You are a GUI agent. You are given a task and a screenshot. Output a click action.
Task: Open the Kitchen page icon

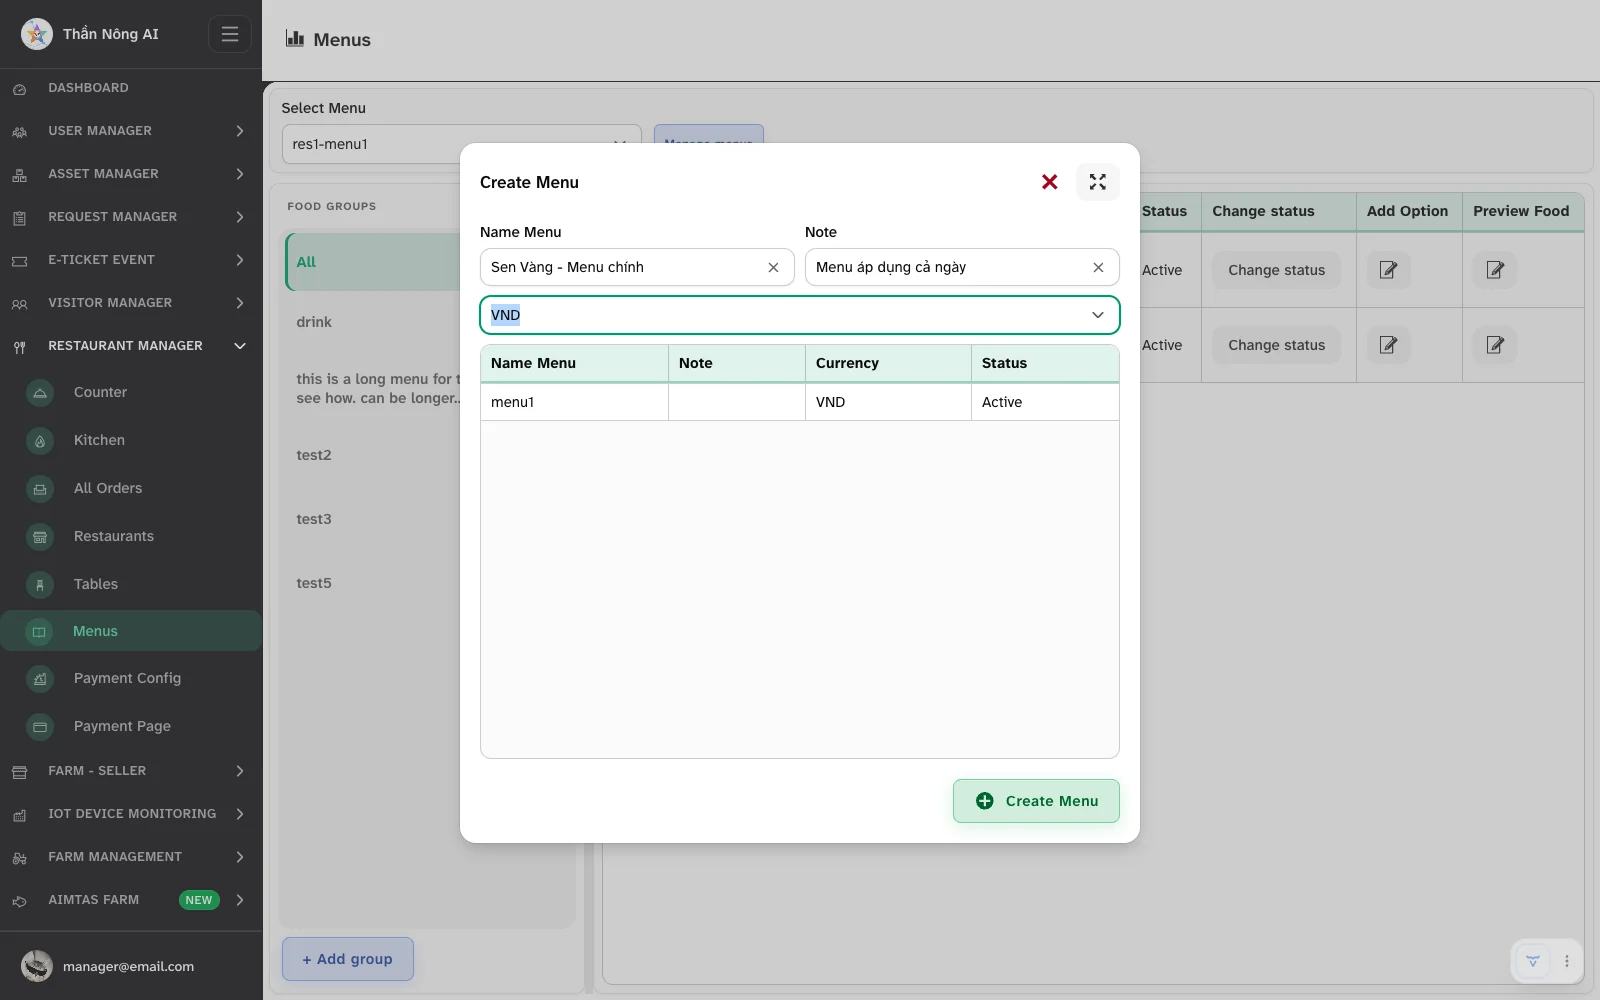point(40,441)
